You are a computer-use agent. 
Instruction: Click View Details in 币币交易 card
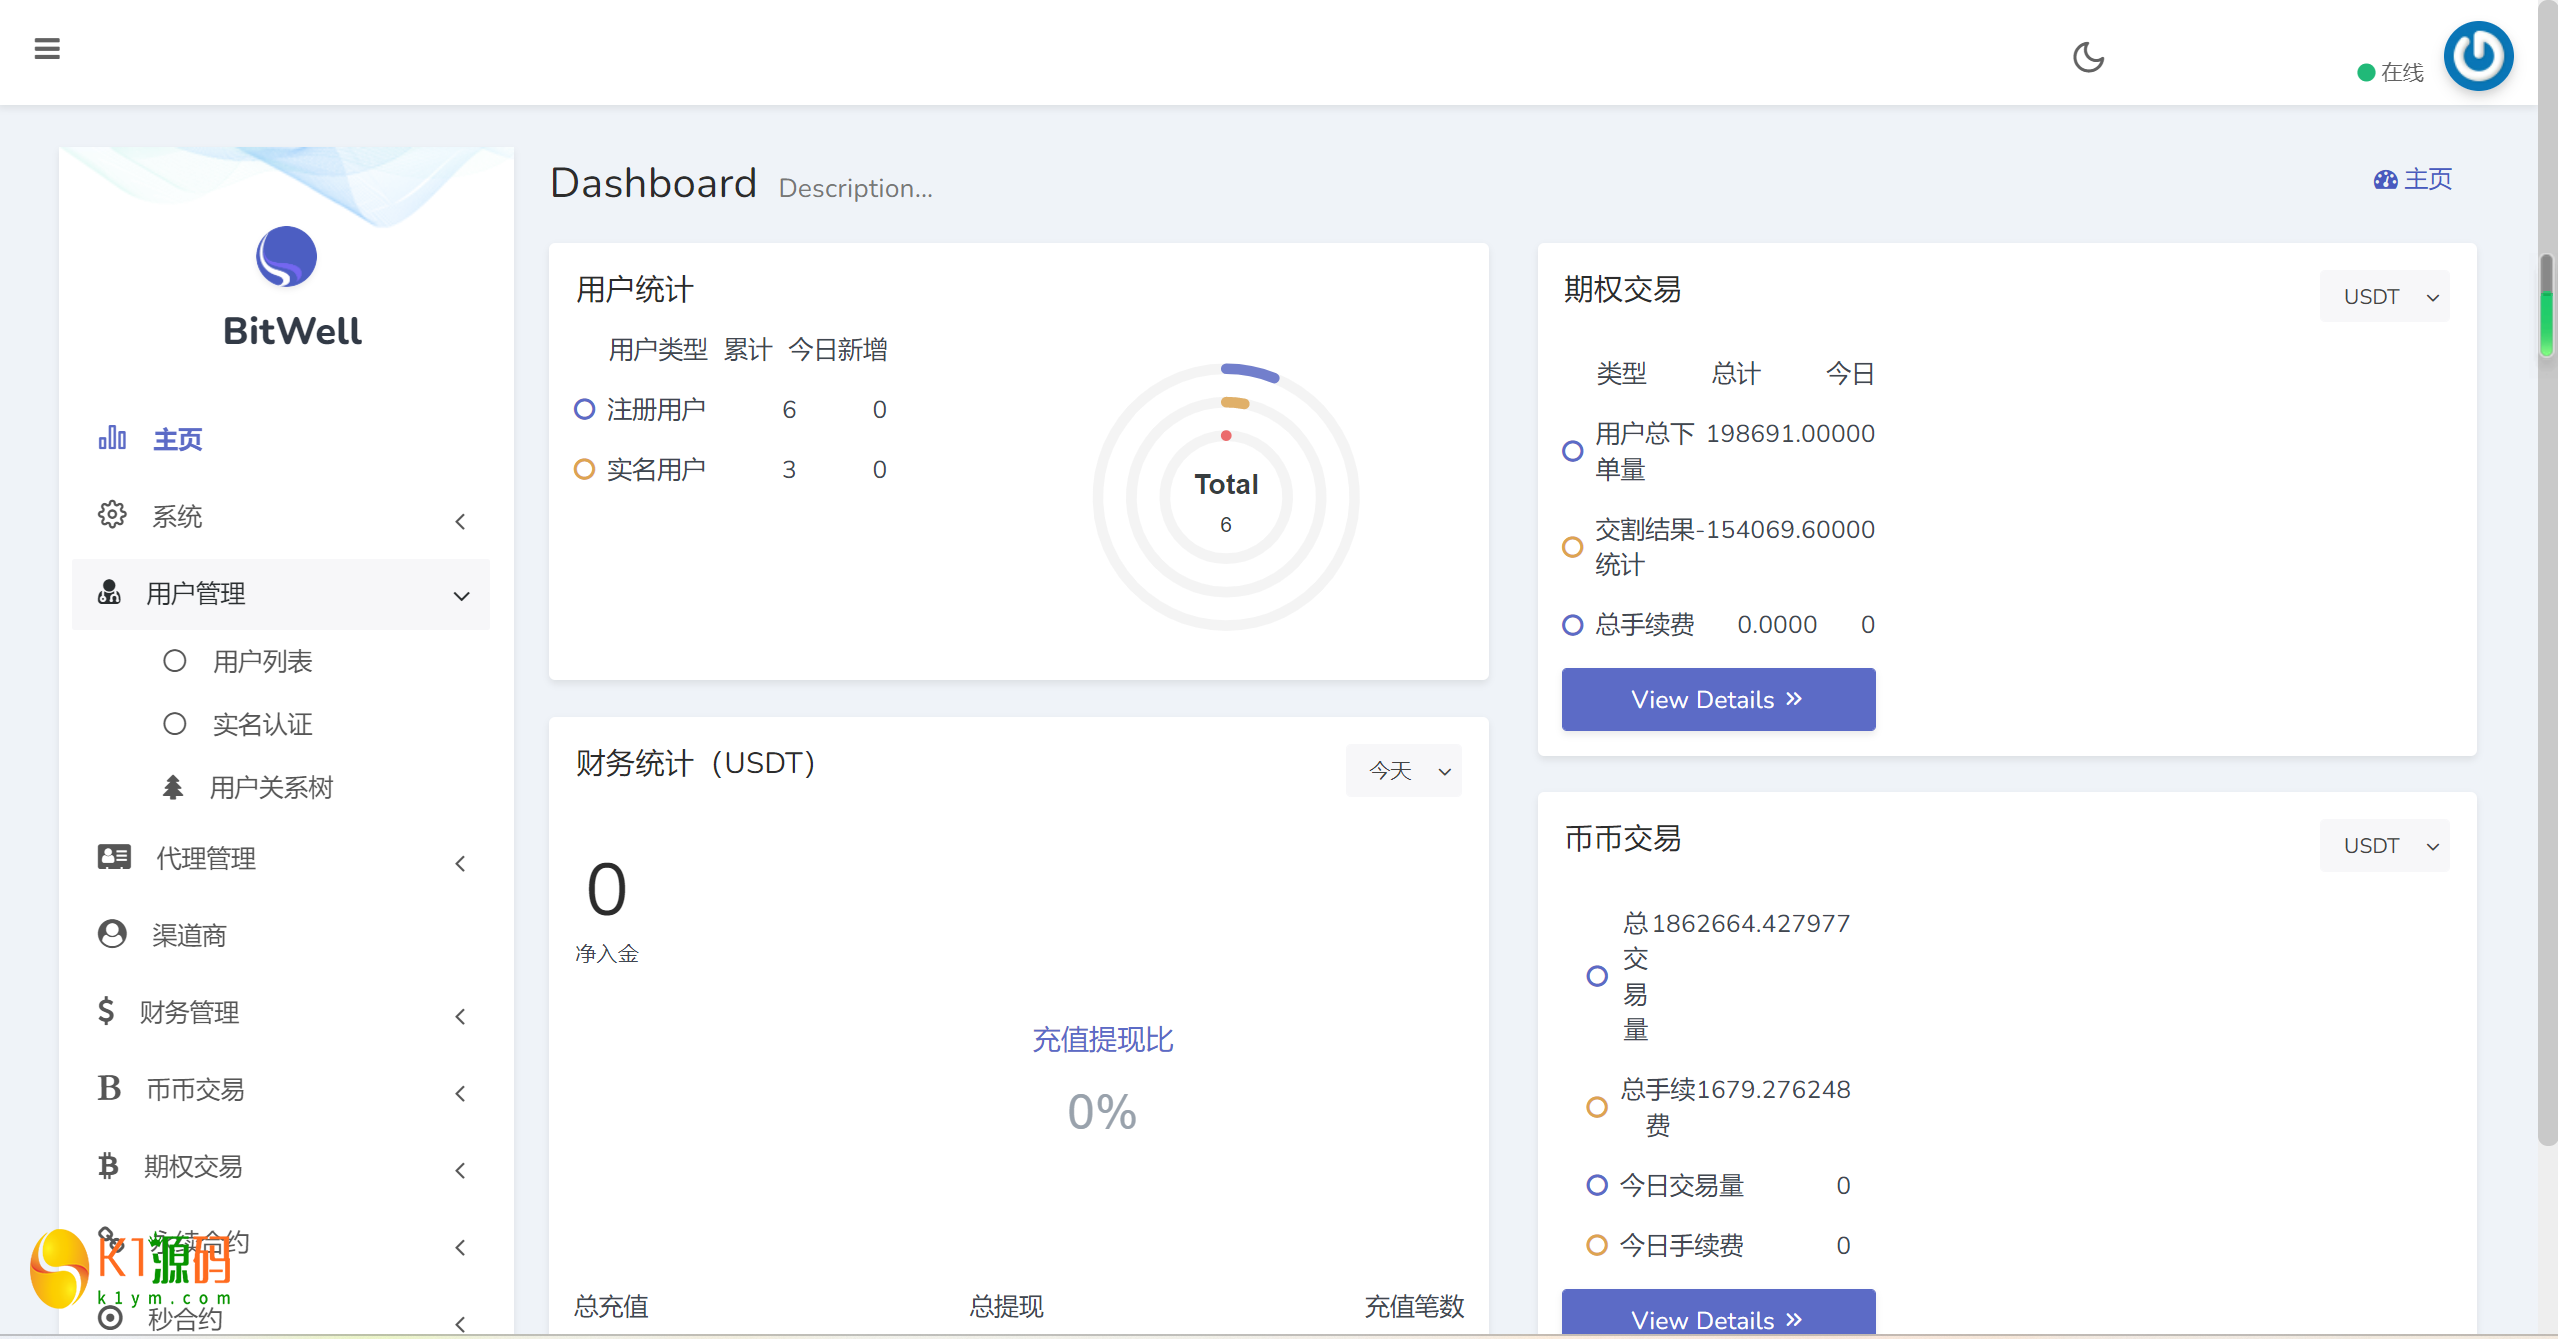pos(1718,1314)
